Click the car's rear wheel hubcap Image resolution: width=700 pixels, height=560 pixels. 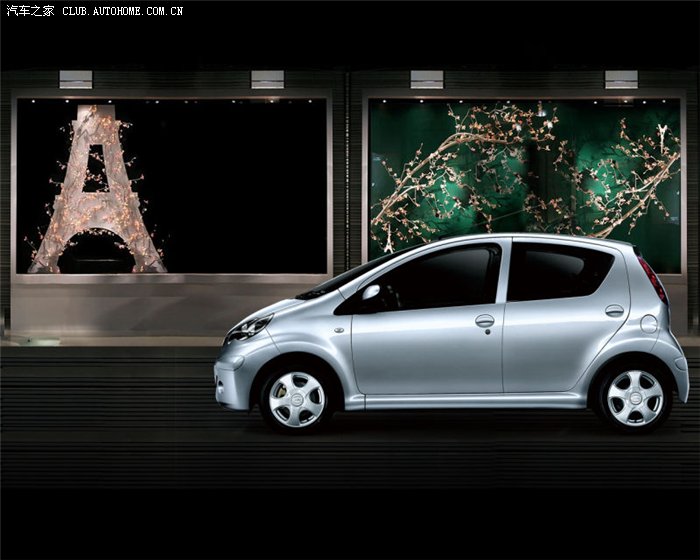[635, 397]
